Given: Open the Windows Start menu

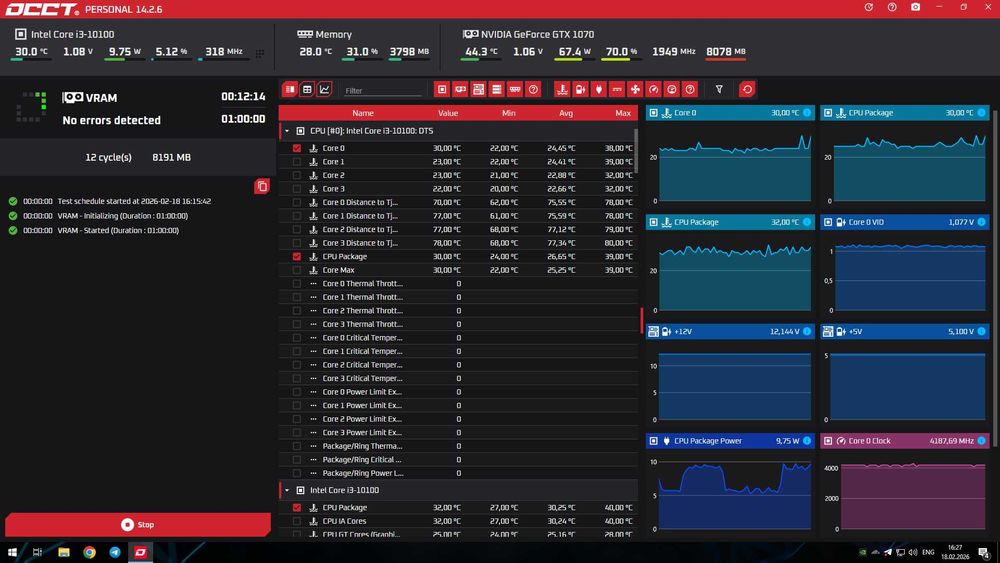Looking at the screenshot, I should [11, 552].
